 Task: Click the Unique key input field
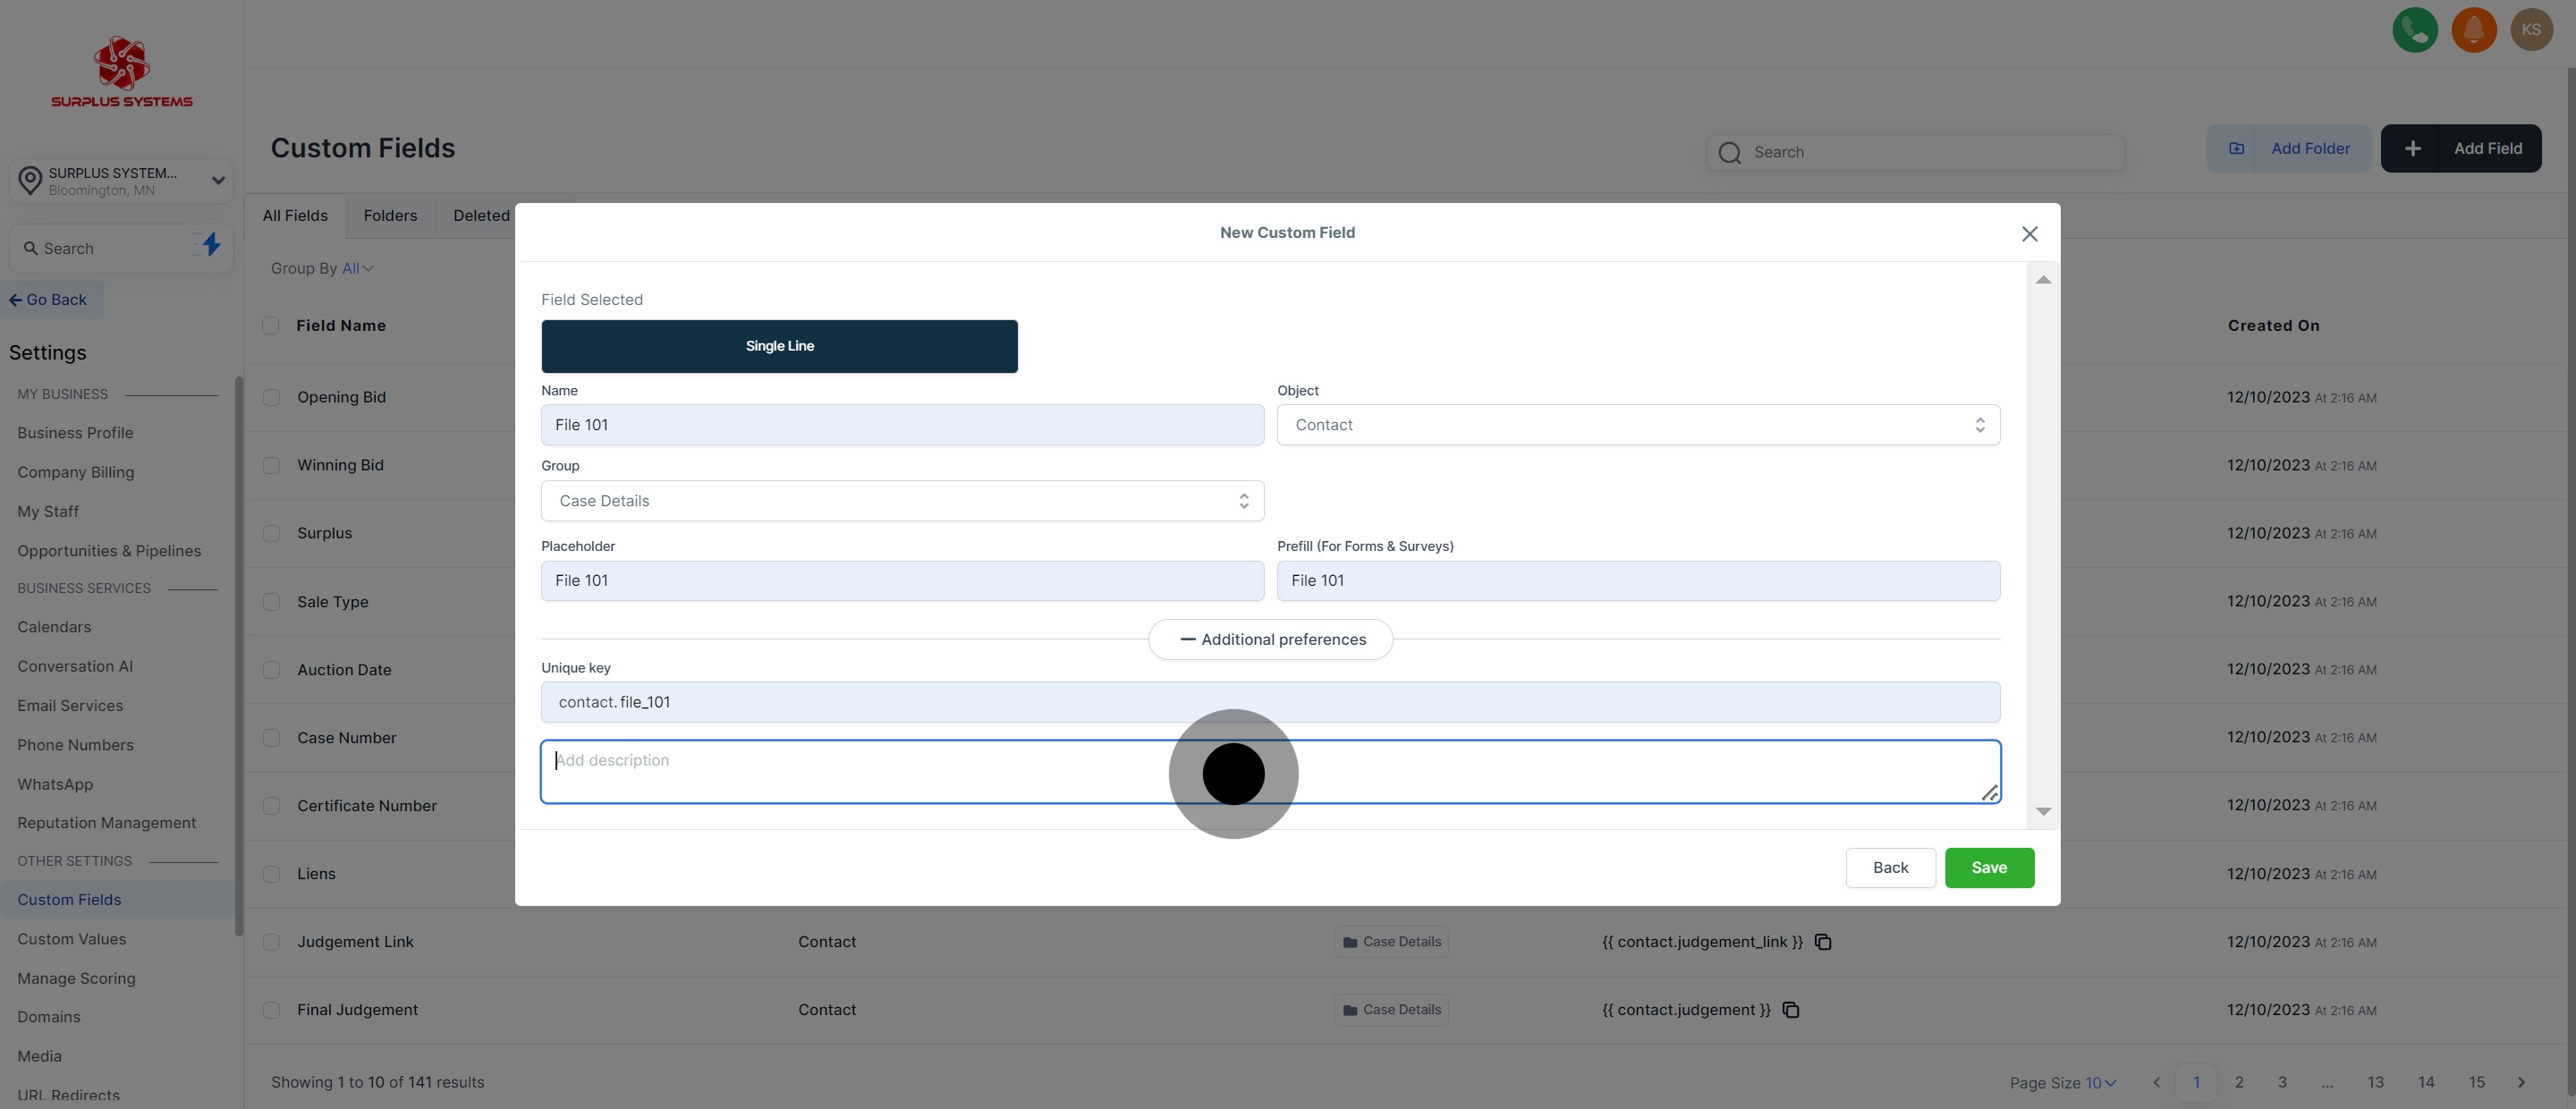pos(1270,702)
